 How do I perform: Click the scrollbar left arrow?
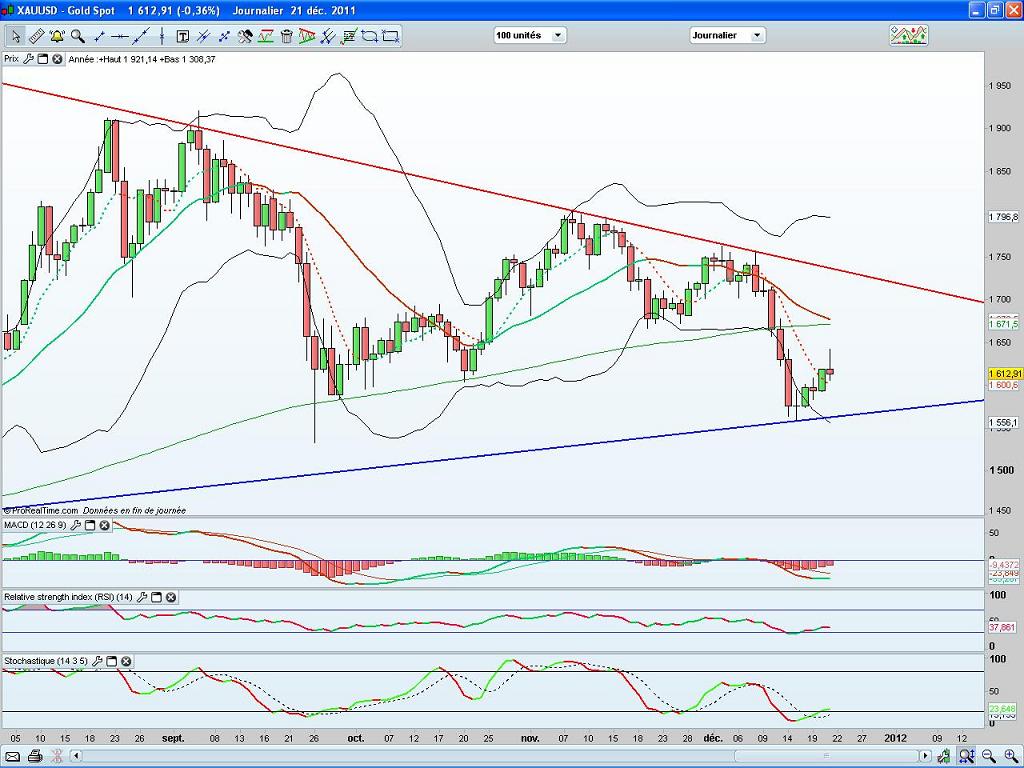76,756
